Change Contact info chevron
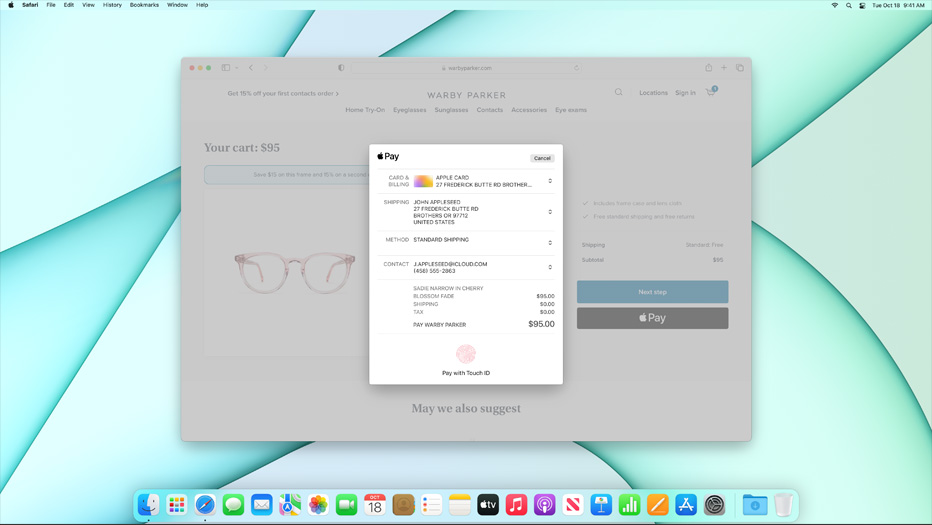The width and height of the screenshot is (932, 525). pos(550,267)
